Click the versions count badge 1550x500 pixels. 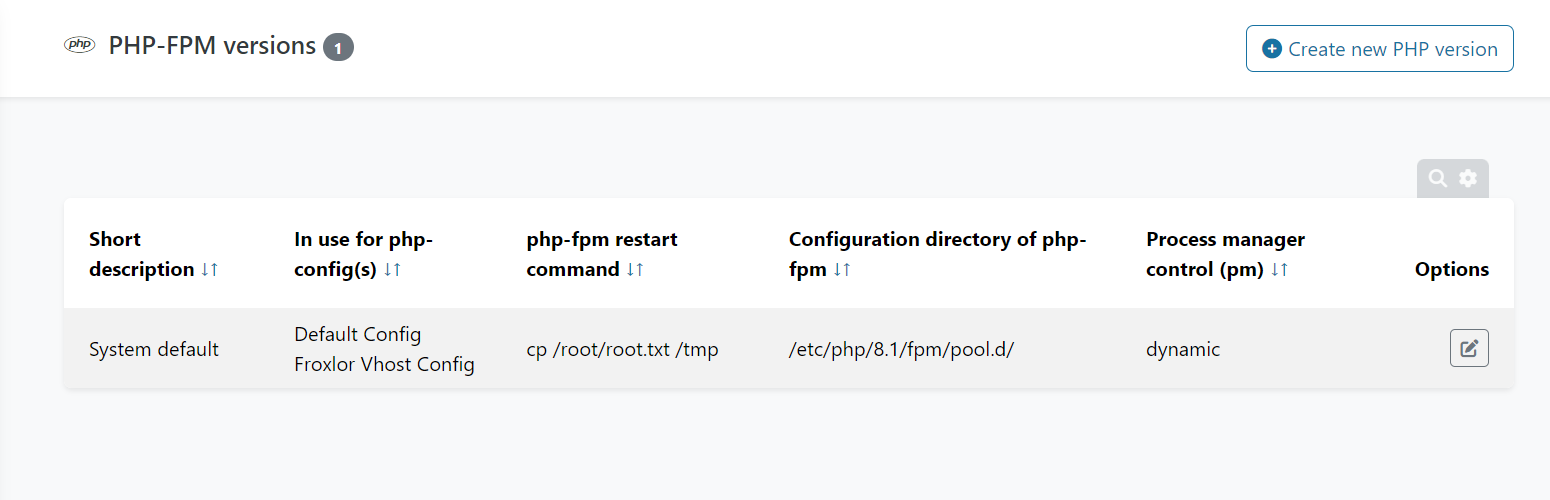[338, 47]
